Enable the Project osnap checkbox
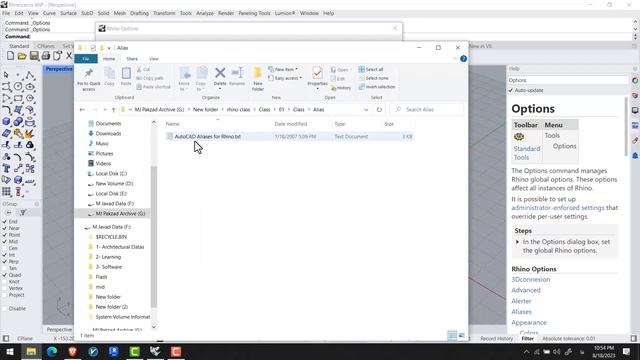Viewport: 640px width, 360px height. [5, 295]
